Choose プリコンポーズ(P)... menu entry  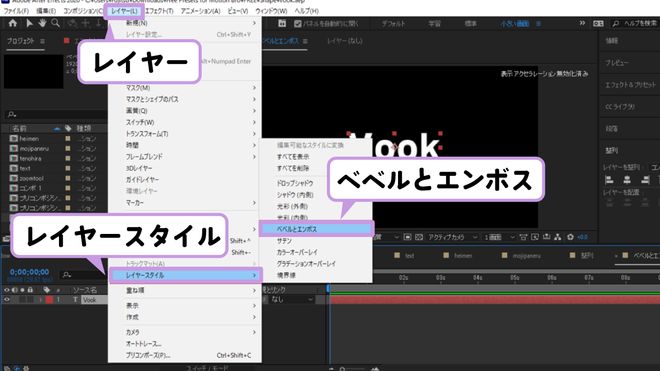pos(184,355)
